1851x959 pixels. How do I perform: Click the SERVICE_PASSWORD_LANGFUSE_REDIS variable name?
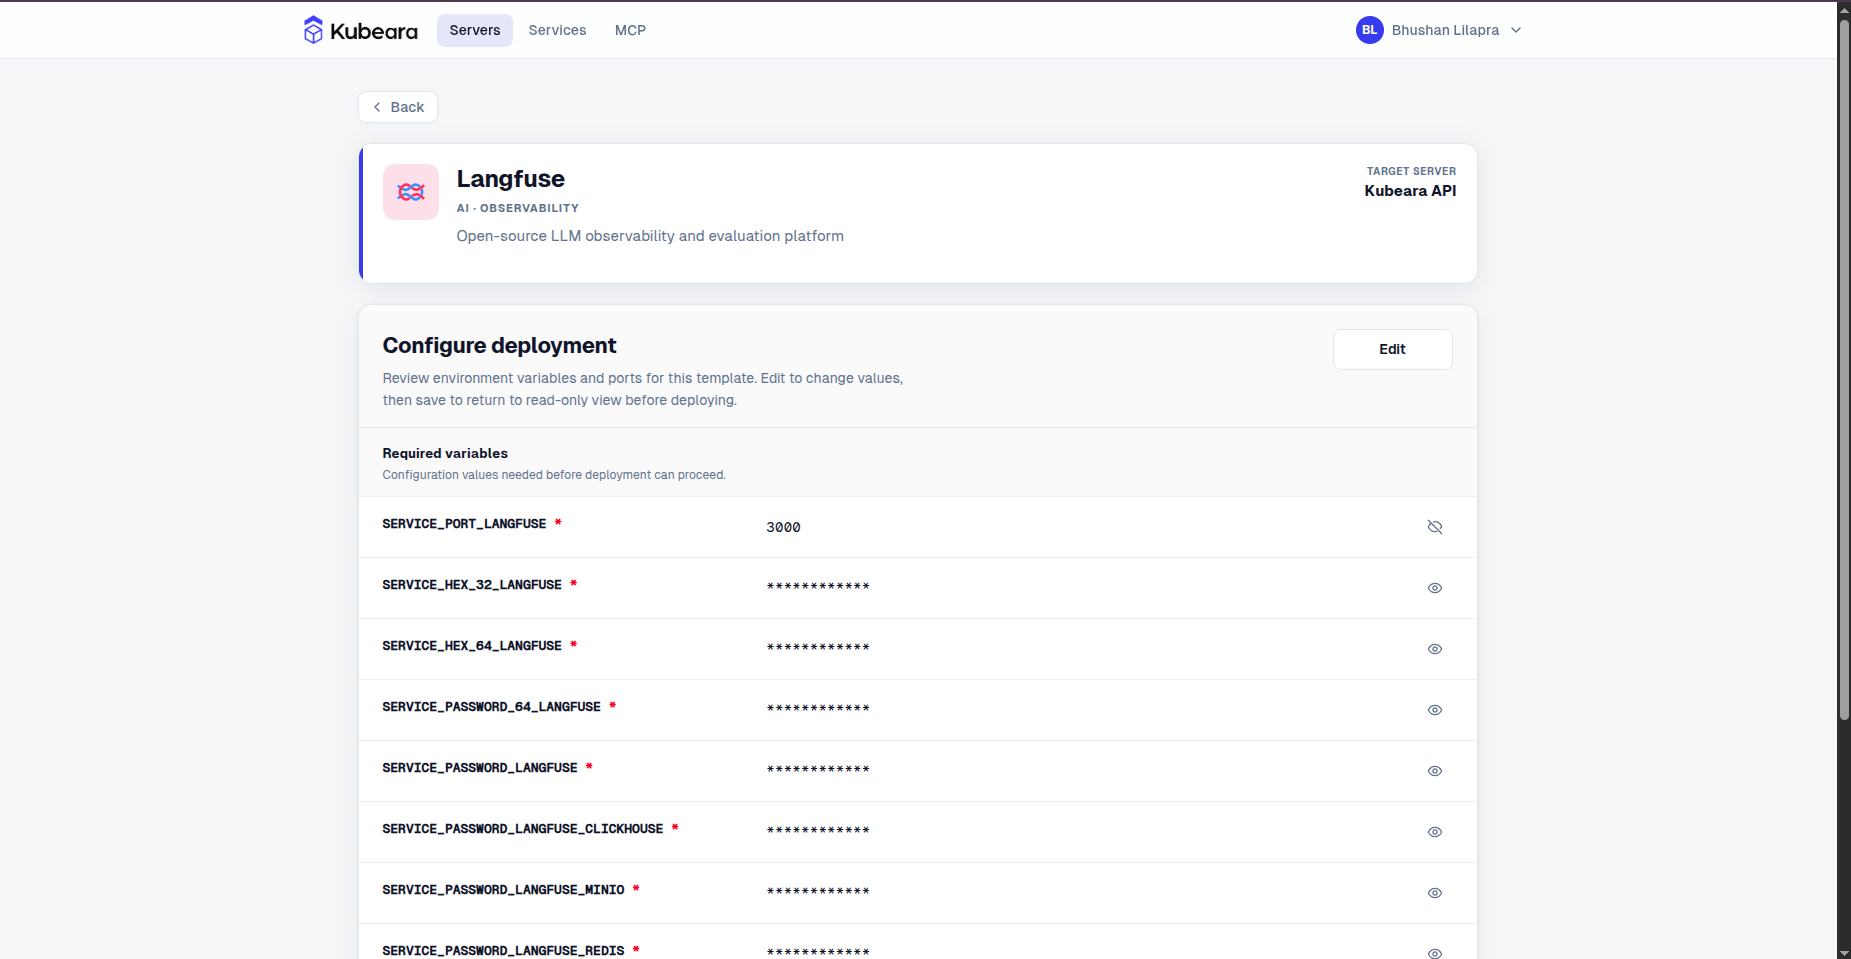(x=503, y=951)
